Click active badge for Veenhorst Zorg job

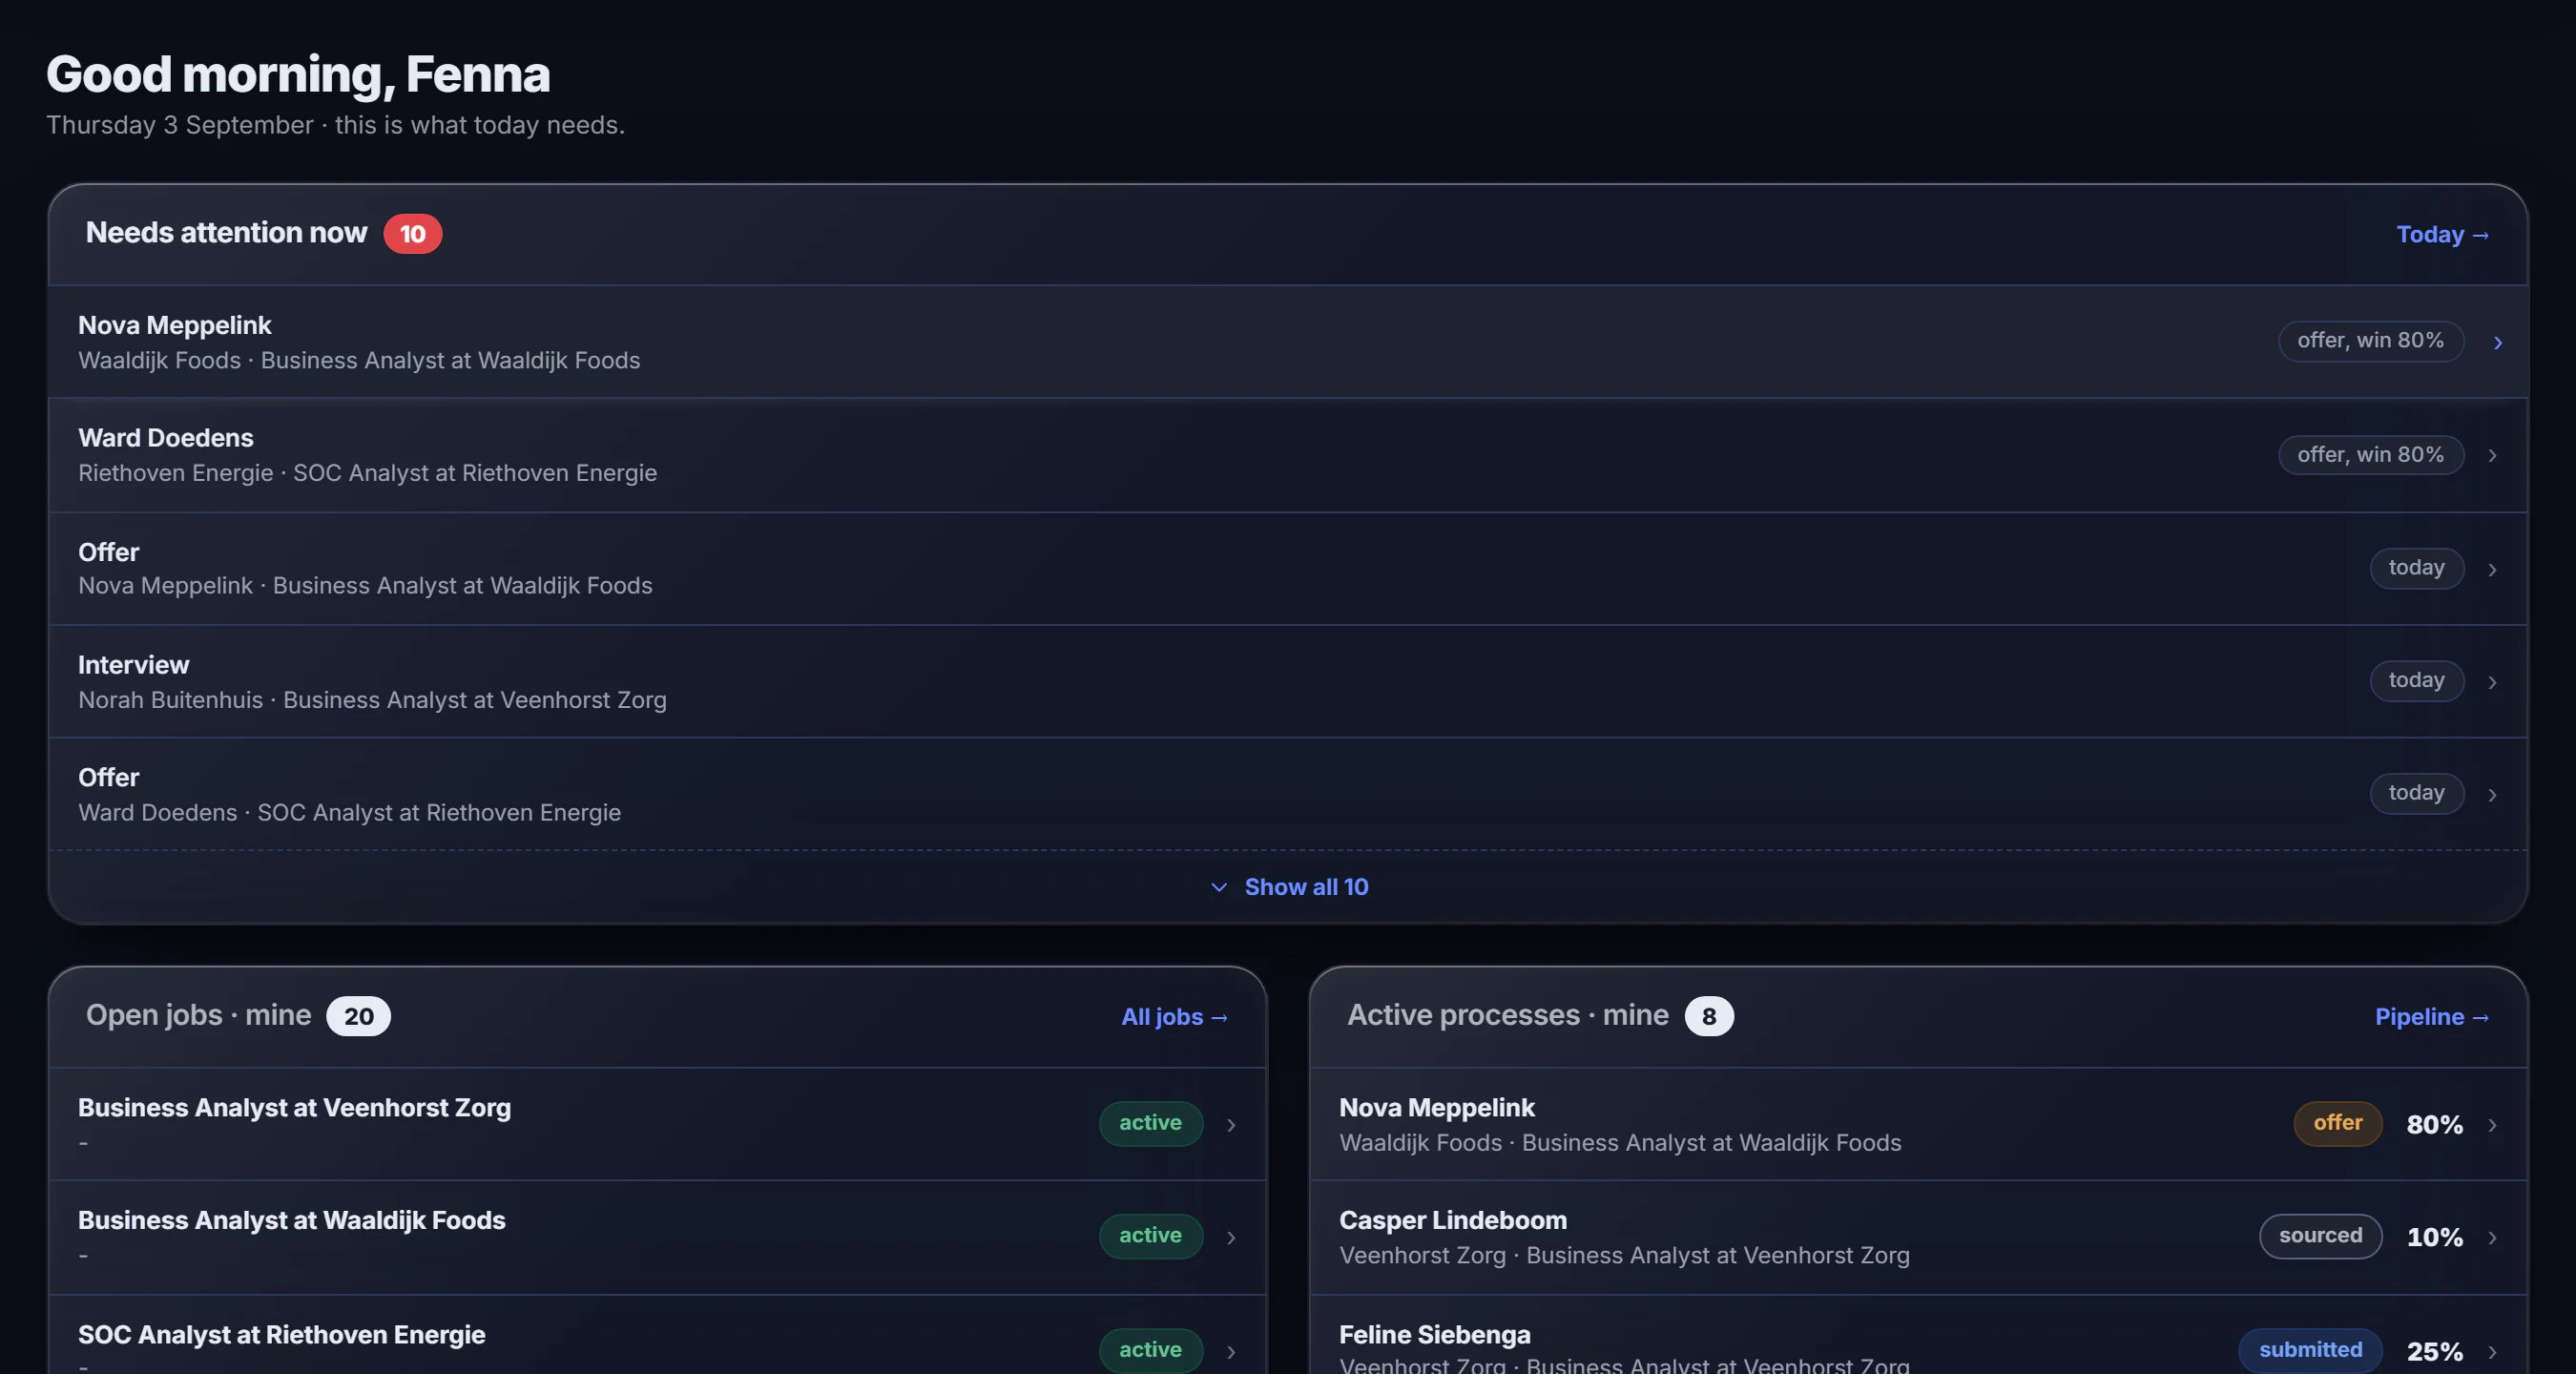point(1150,1123)
